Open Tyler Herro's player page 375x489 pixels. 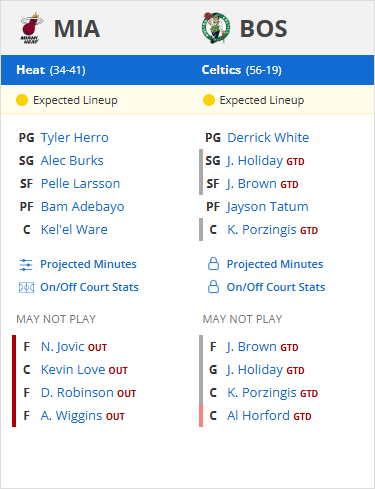pyautogui.click(x=75, y=138)
